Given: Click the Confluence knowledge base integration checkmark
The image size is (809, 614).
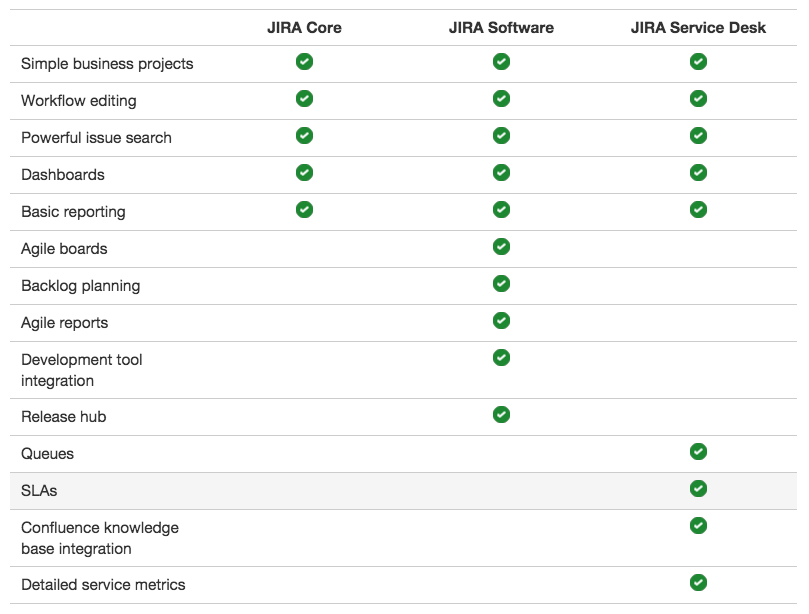Looking at the screenshot, I should [699, 526].
